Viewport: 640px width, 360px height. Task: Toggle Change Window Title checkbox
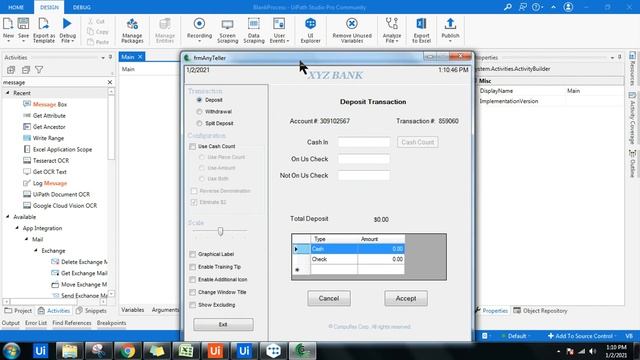click(x=193, y=292)
